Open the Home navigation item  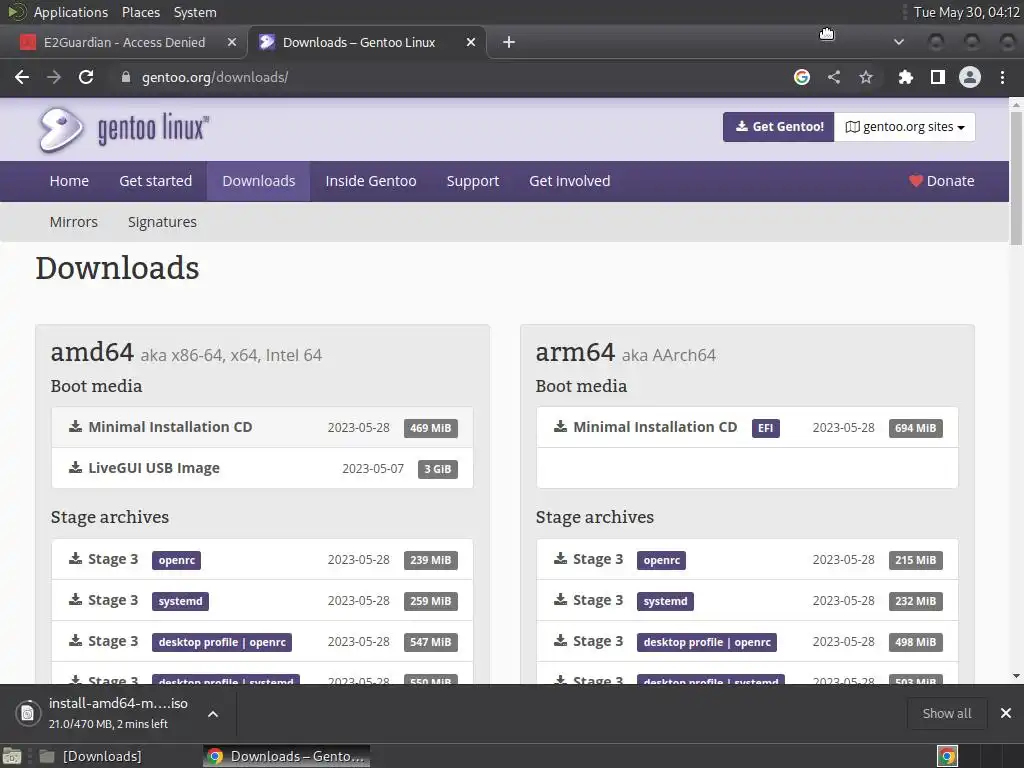69,181
